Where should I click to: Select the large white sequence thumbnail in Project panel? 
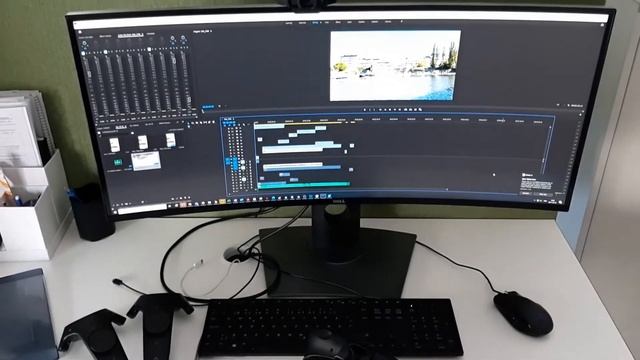pos(146,161)
